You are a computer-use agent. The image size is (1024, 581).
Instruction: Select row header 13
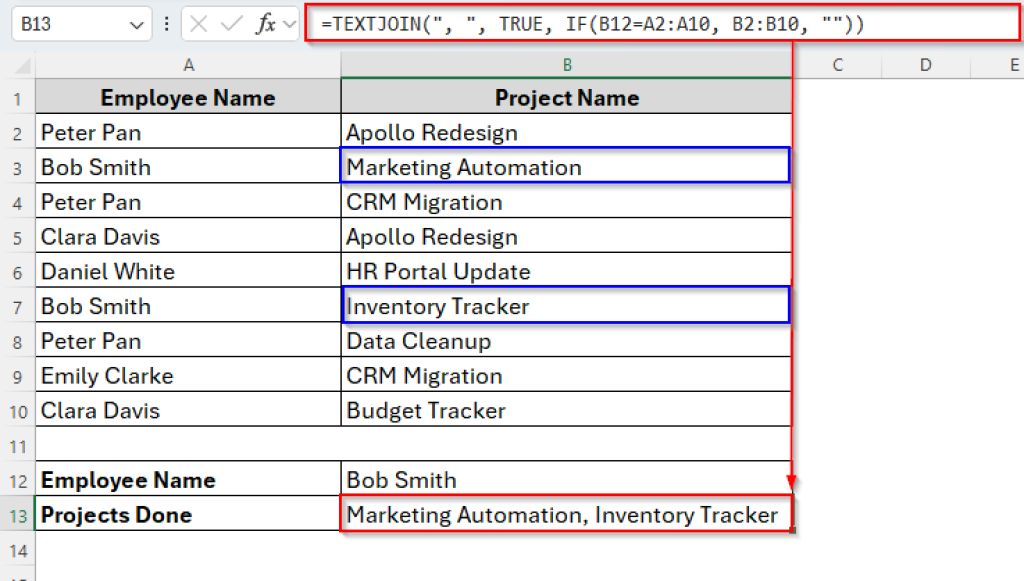tap(18, 514)
